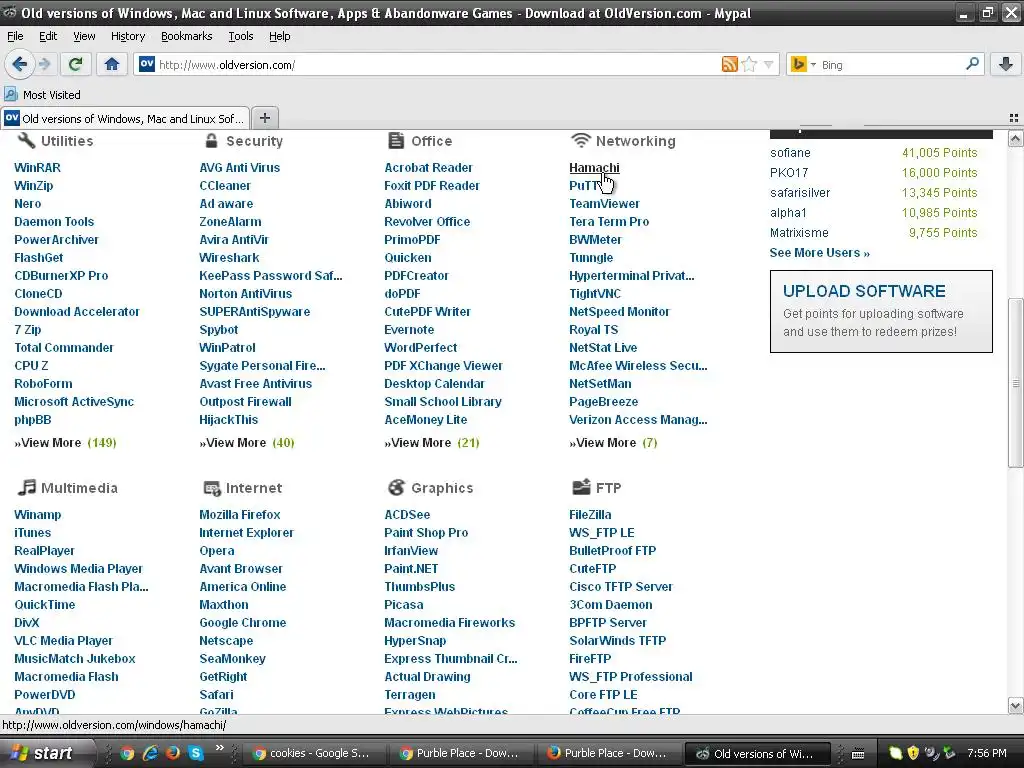This screenshot has width=1024, height=768.
Task: Click the Forward arrow button
Action: 44,64
